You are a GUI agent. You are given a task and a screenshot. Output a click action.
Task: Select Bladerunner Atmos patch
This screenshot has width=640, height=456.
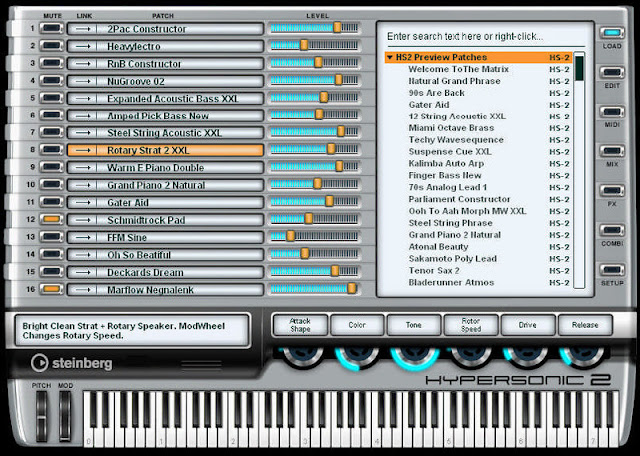click(451, 282)
